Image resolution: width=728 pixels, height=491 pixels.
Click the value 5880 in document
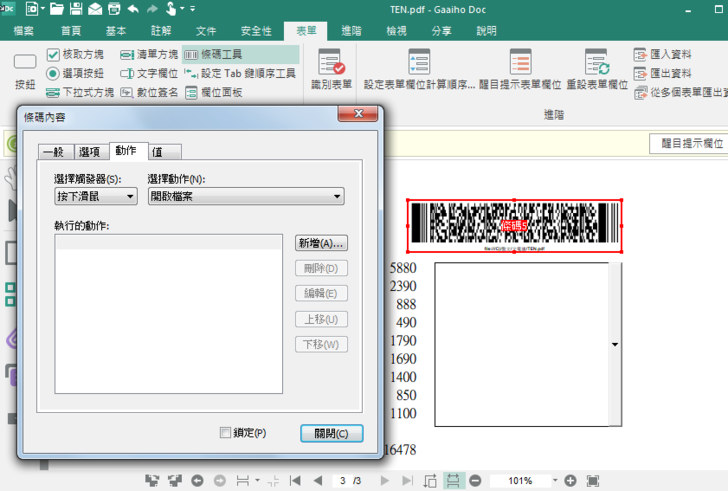403,268
